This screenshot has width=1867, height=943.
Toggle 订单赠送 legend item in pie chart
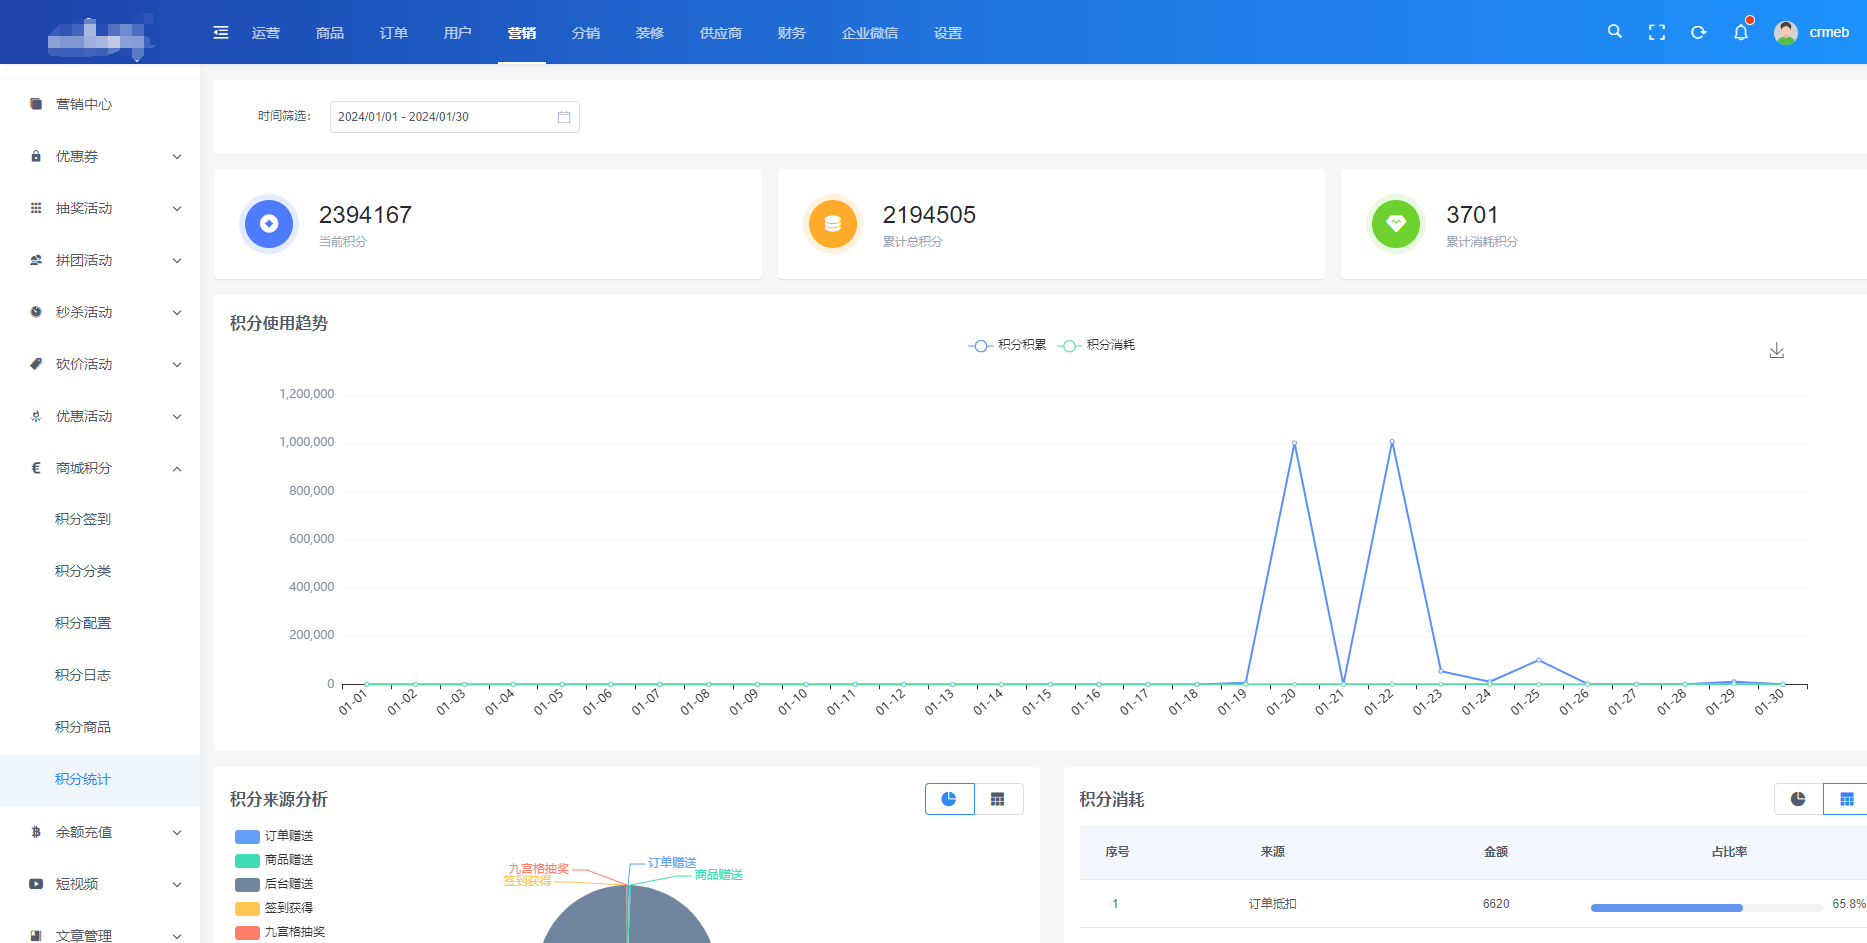[x=274, y=836]
